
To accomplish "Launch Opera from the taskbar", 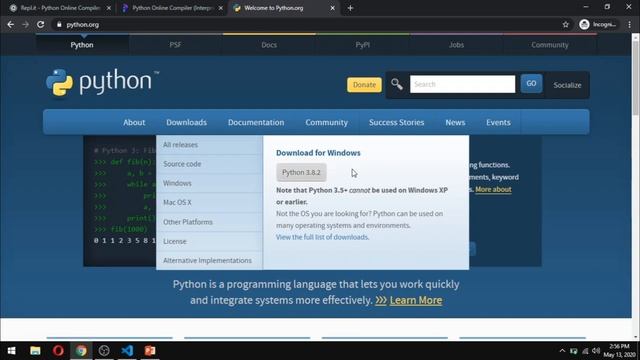I will click(58, 351).
